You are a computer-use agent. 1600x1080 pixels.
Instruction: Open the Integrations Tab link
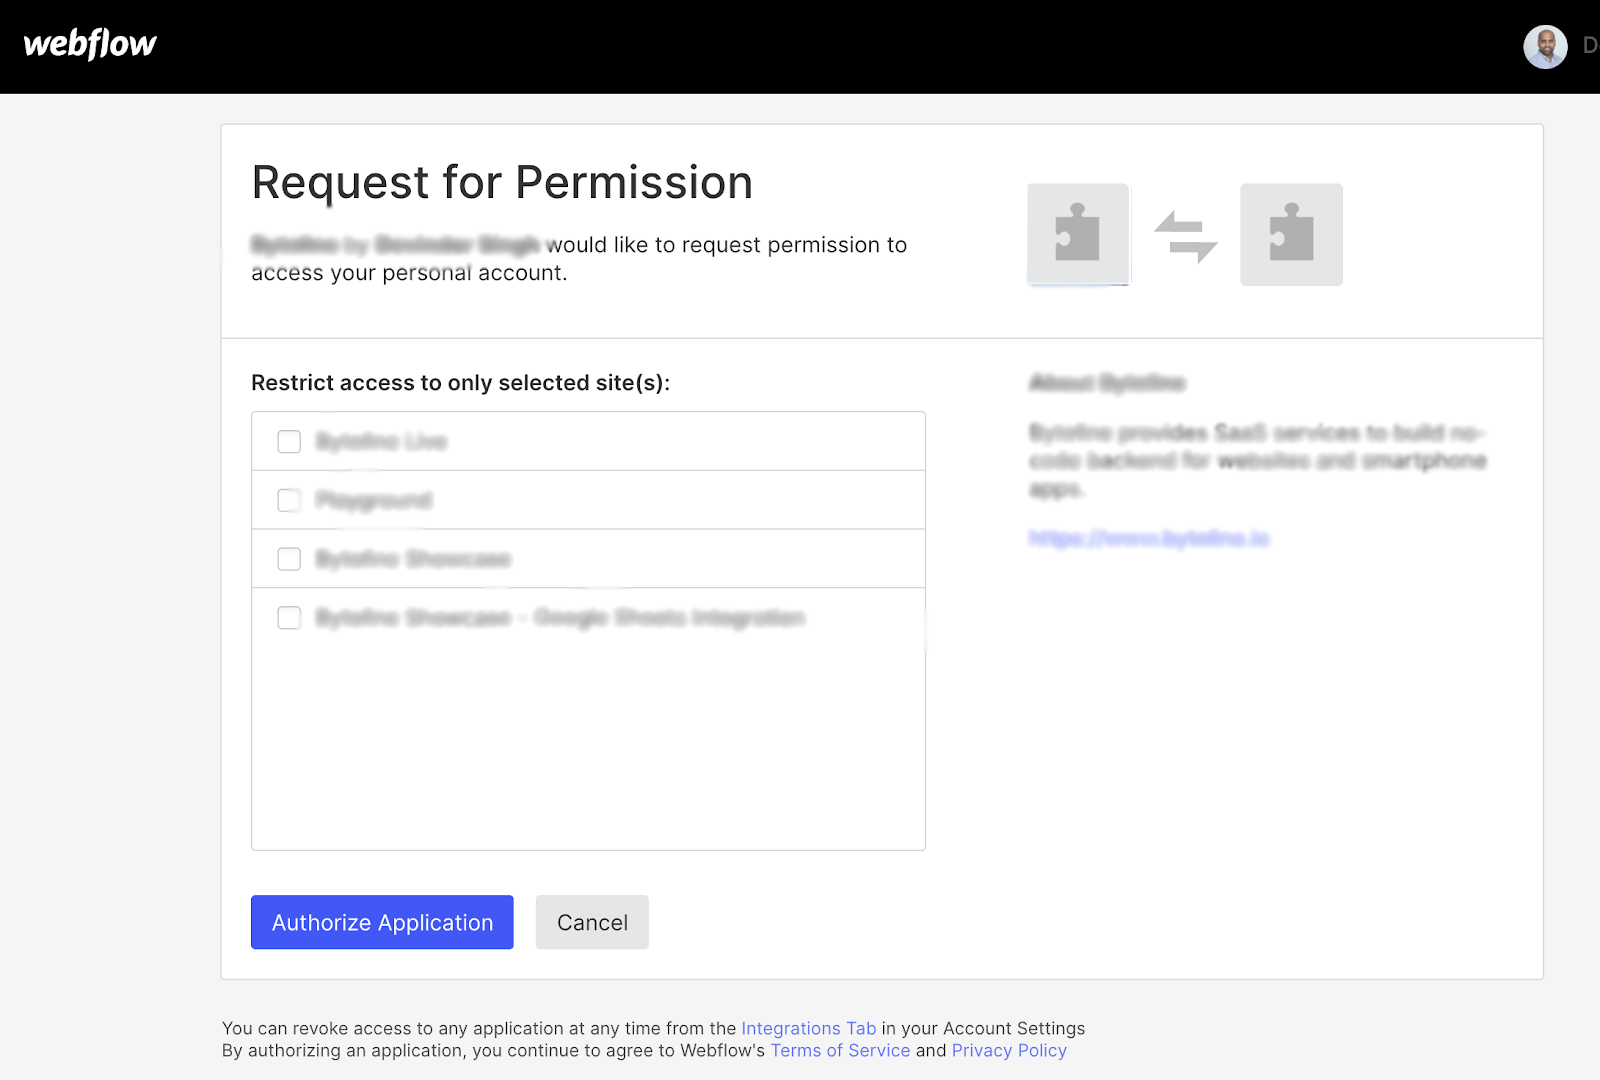808,1028
